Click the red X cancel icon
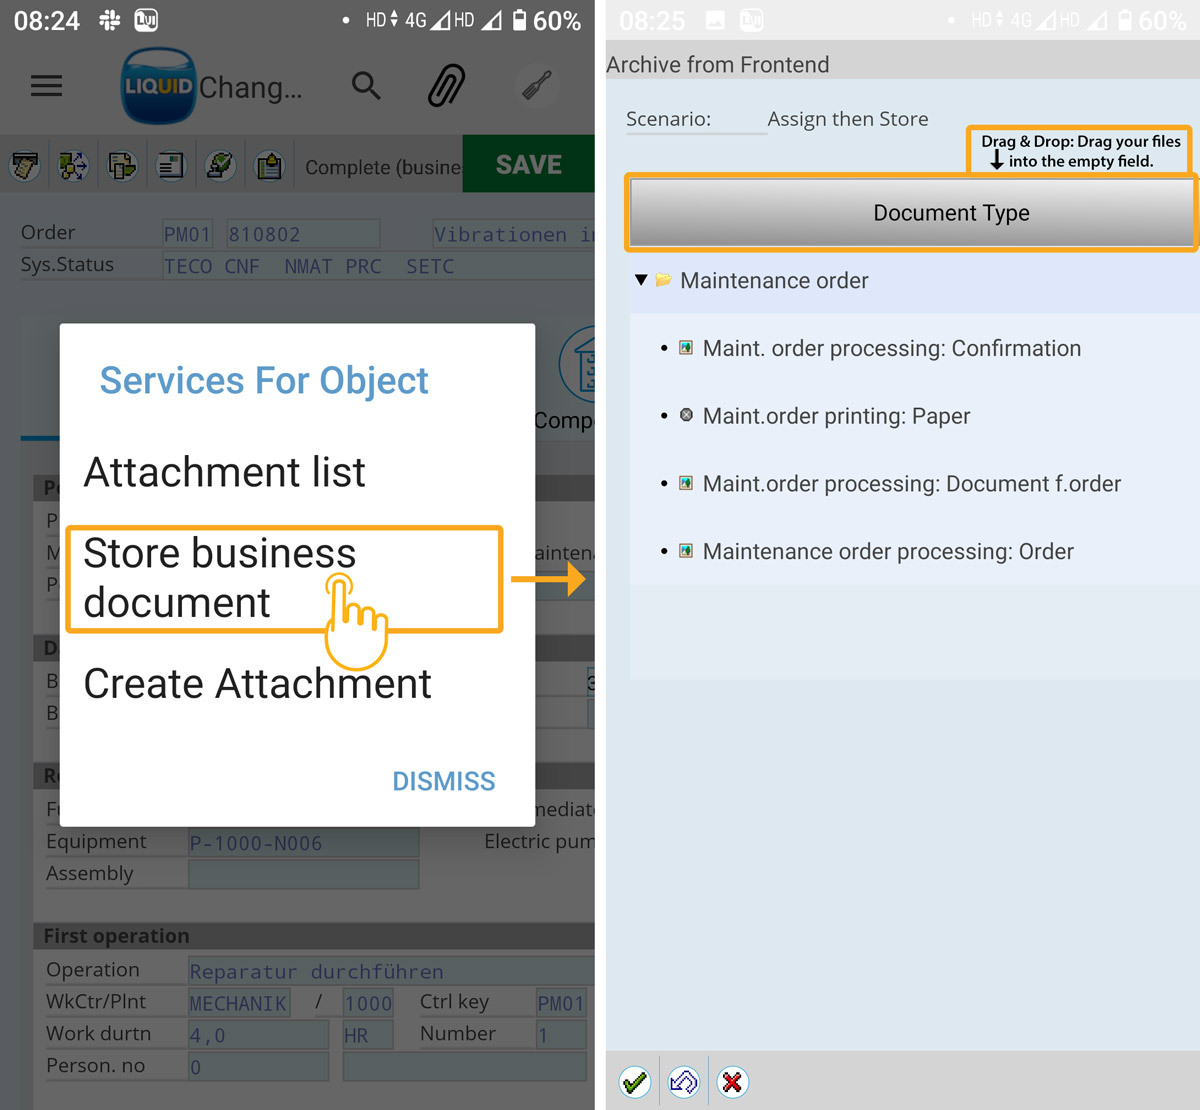Image resolution: width=1200 pixels, height=1110 pixels. [x=732, y=1082]
